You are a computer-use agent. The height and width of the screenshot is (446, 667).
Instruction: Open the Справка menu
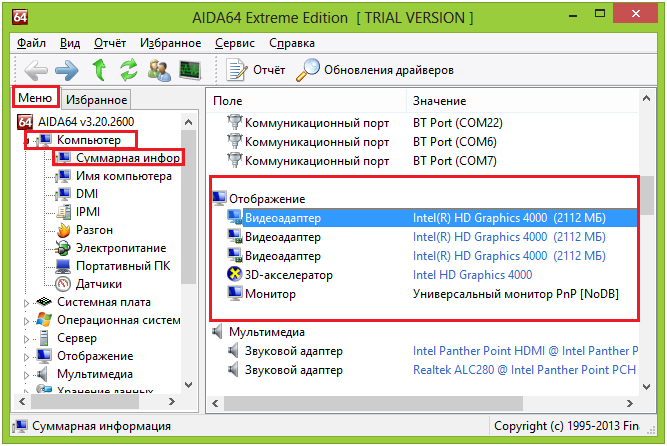click(292, 43)
